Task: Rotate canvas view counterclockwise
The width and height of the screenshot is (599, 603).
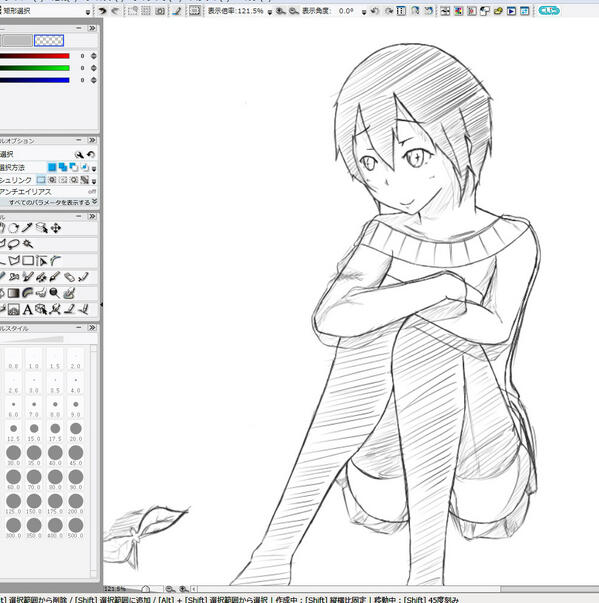Action: click(374, 11)
